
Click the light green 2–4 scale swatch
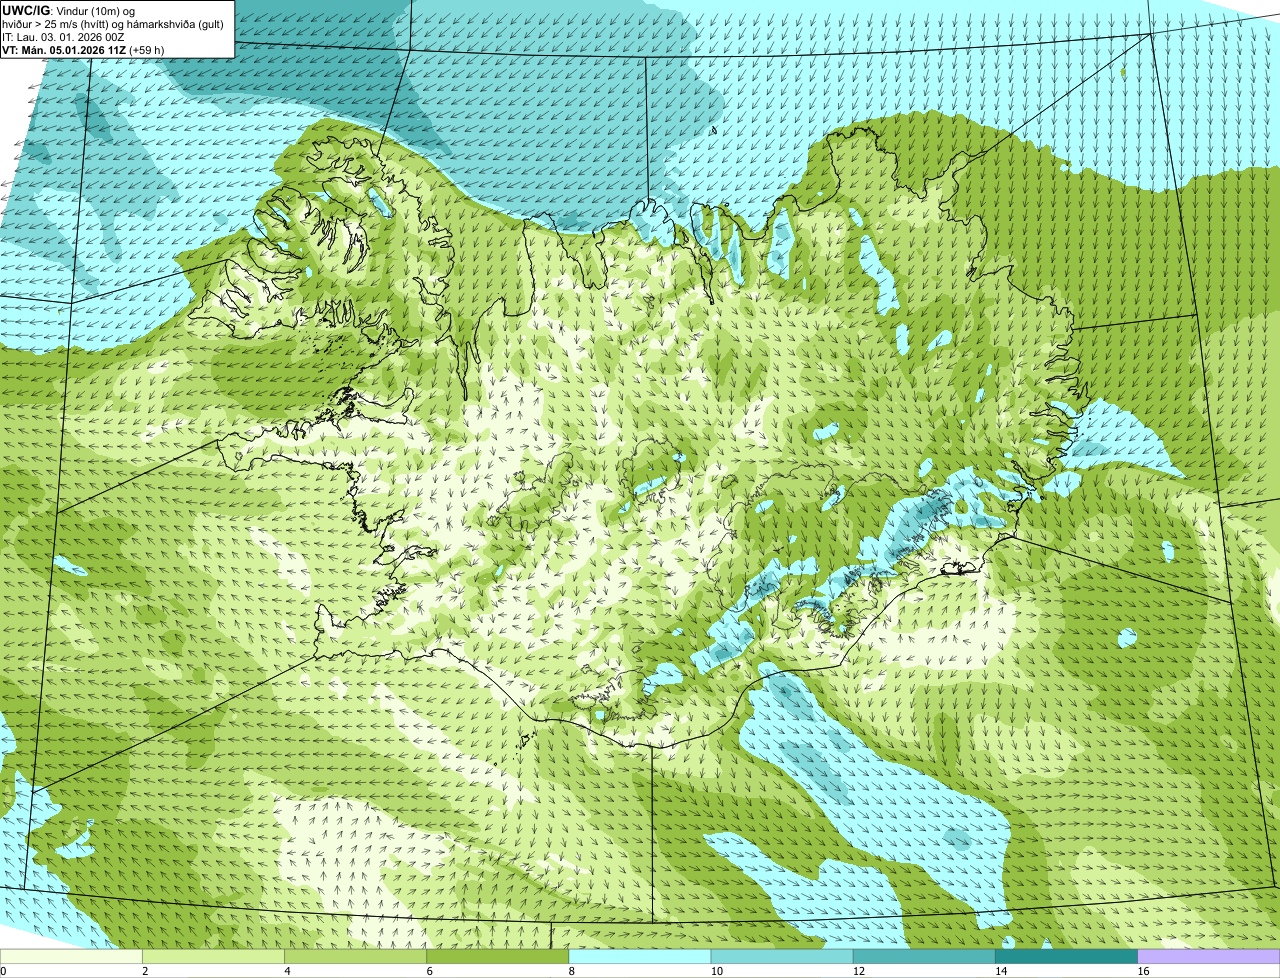tap(214, 956)
